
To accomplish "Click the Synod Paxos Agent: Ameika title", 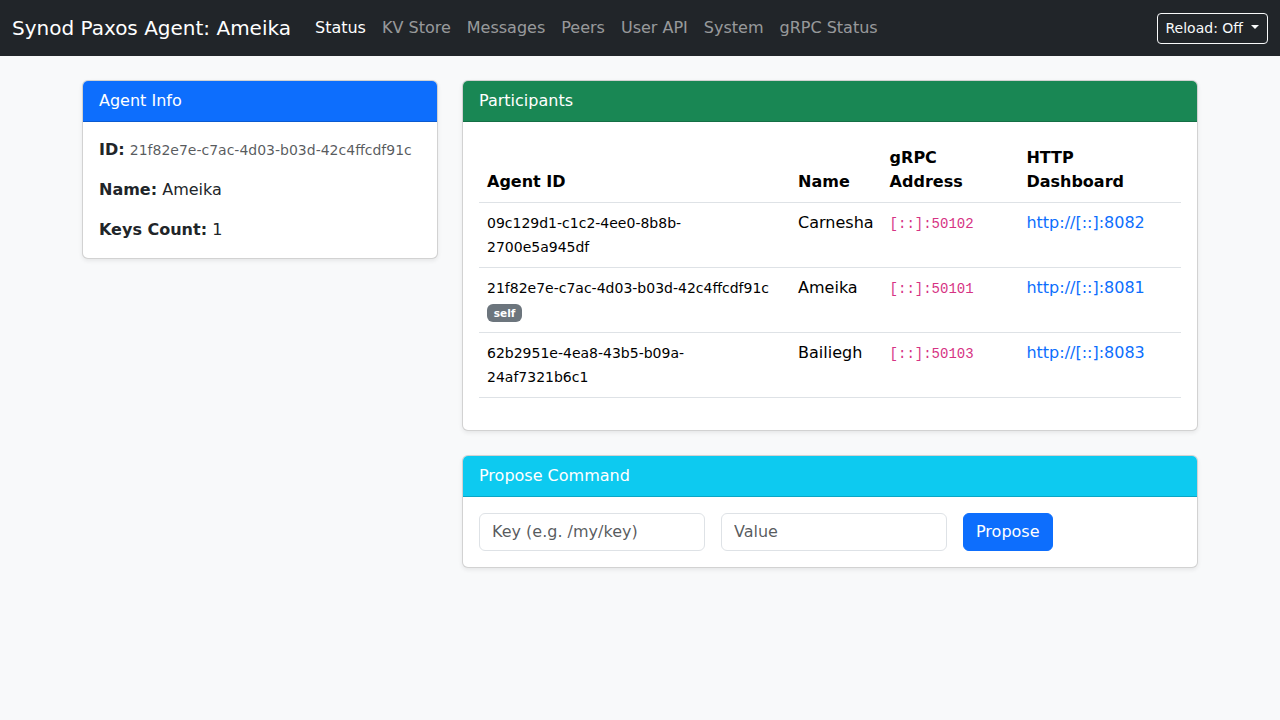I will (x=151, y=28).
